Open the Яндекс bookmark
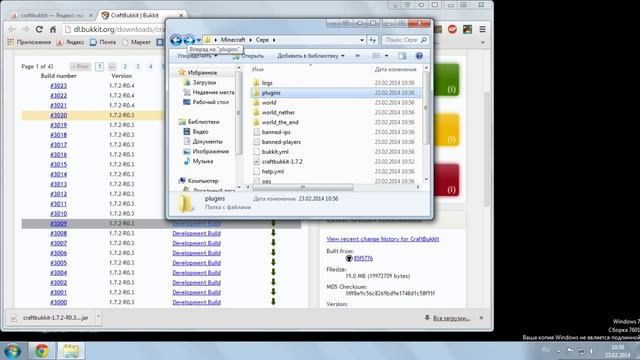This screenshot has height=360, width=640. point(70,42)
